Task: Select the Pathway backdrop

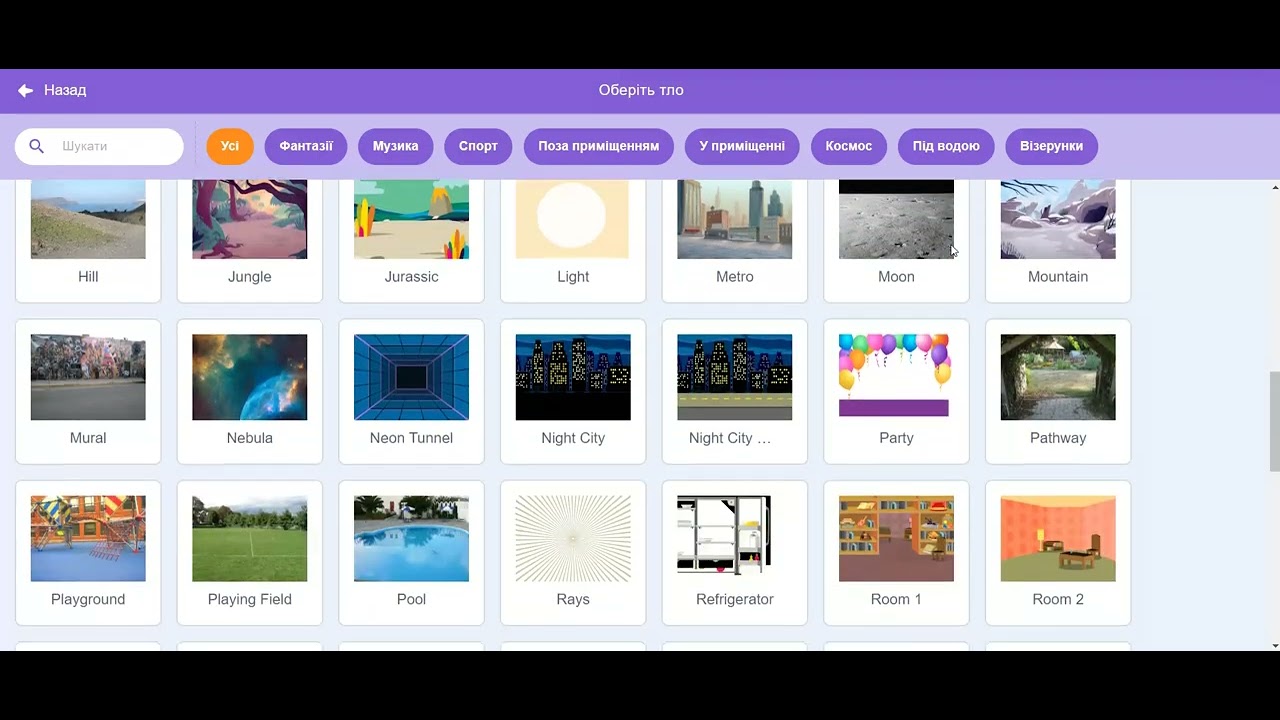Action: coord(1058,392)
